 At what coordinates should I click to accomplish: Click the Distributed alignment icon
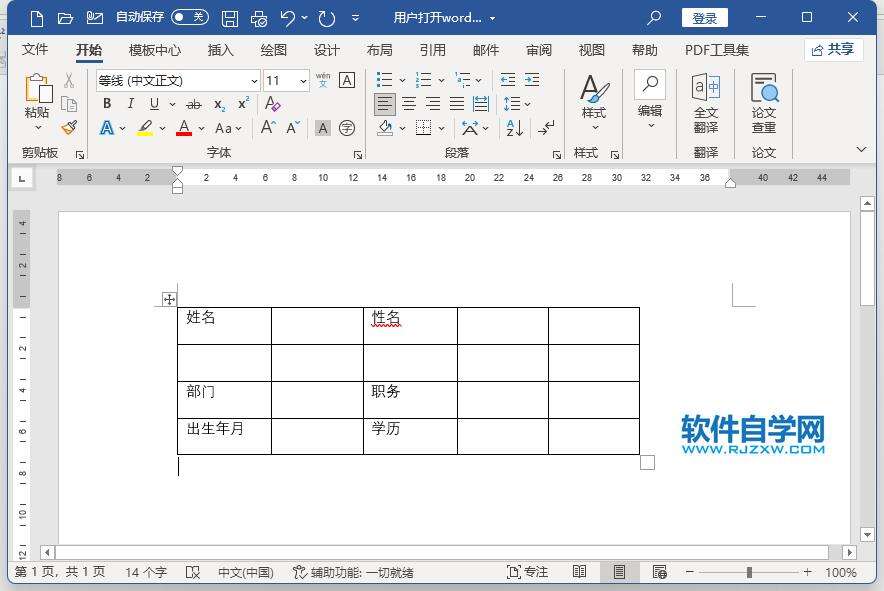click(x=481, y=104)
